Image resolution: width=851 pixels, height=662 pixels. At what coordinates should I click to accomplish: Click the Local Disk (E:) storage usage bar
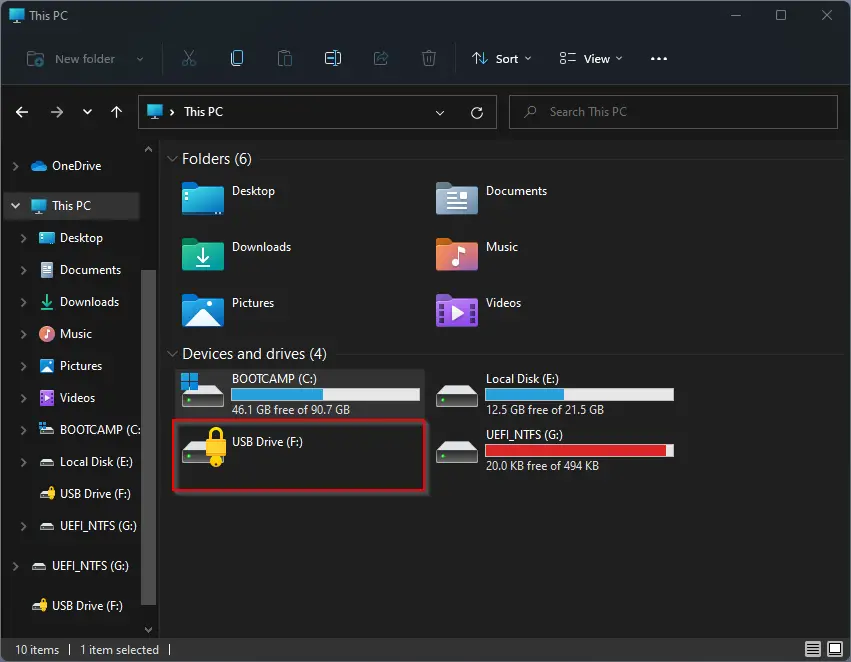pos(580,394)
